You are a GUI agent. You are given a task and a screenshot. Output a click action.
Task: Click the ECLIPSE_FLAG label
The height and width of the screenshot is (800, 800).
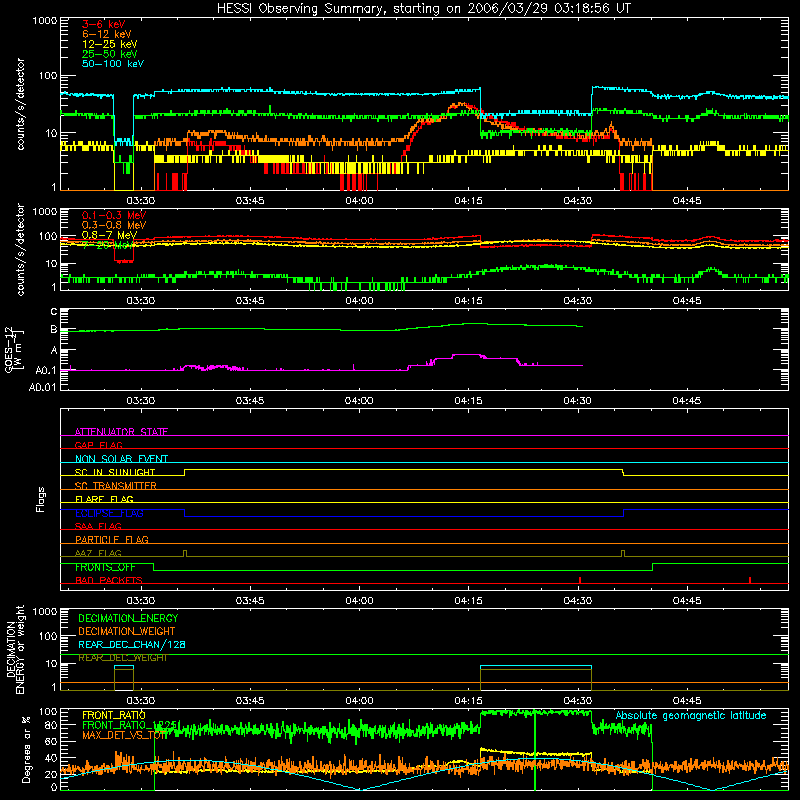coord(109,513)
